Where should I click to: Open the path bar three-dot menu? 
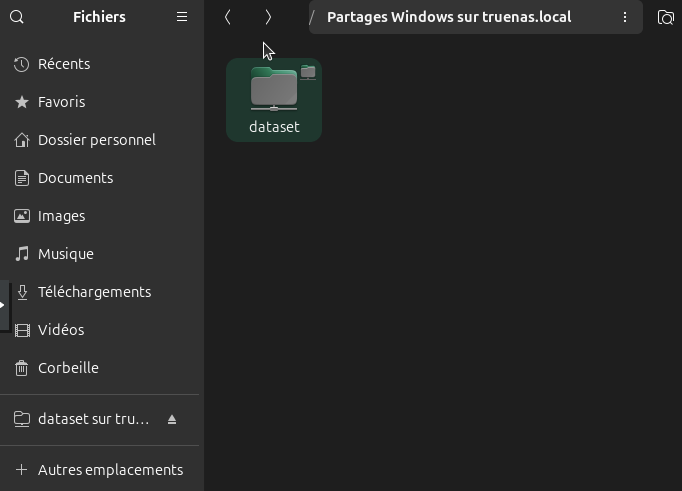click(625, 18)
